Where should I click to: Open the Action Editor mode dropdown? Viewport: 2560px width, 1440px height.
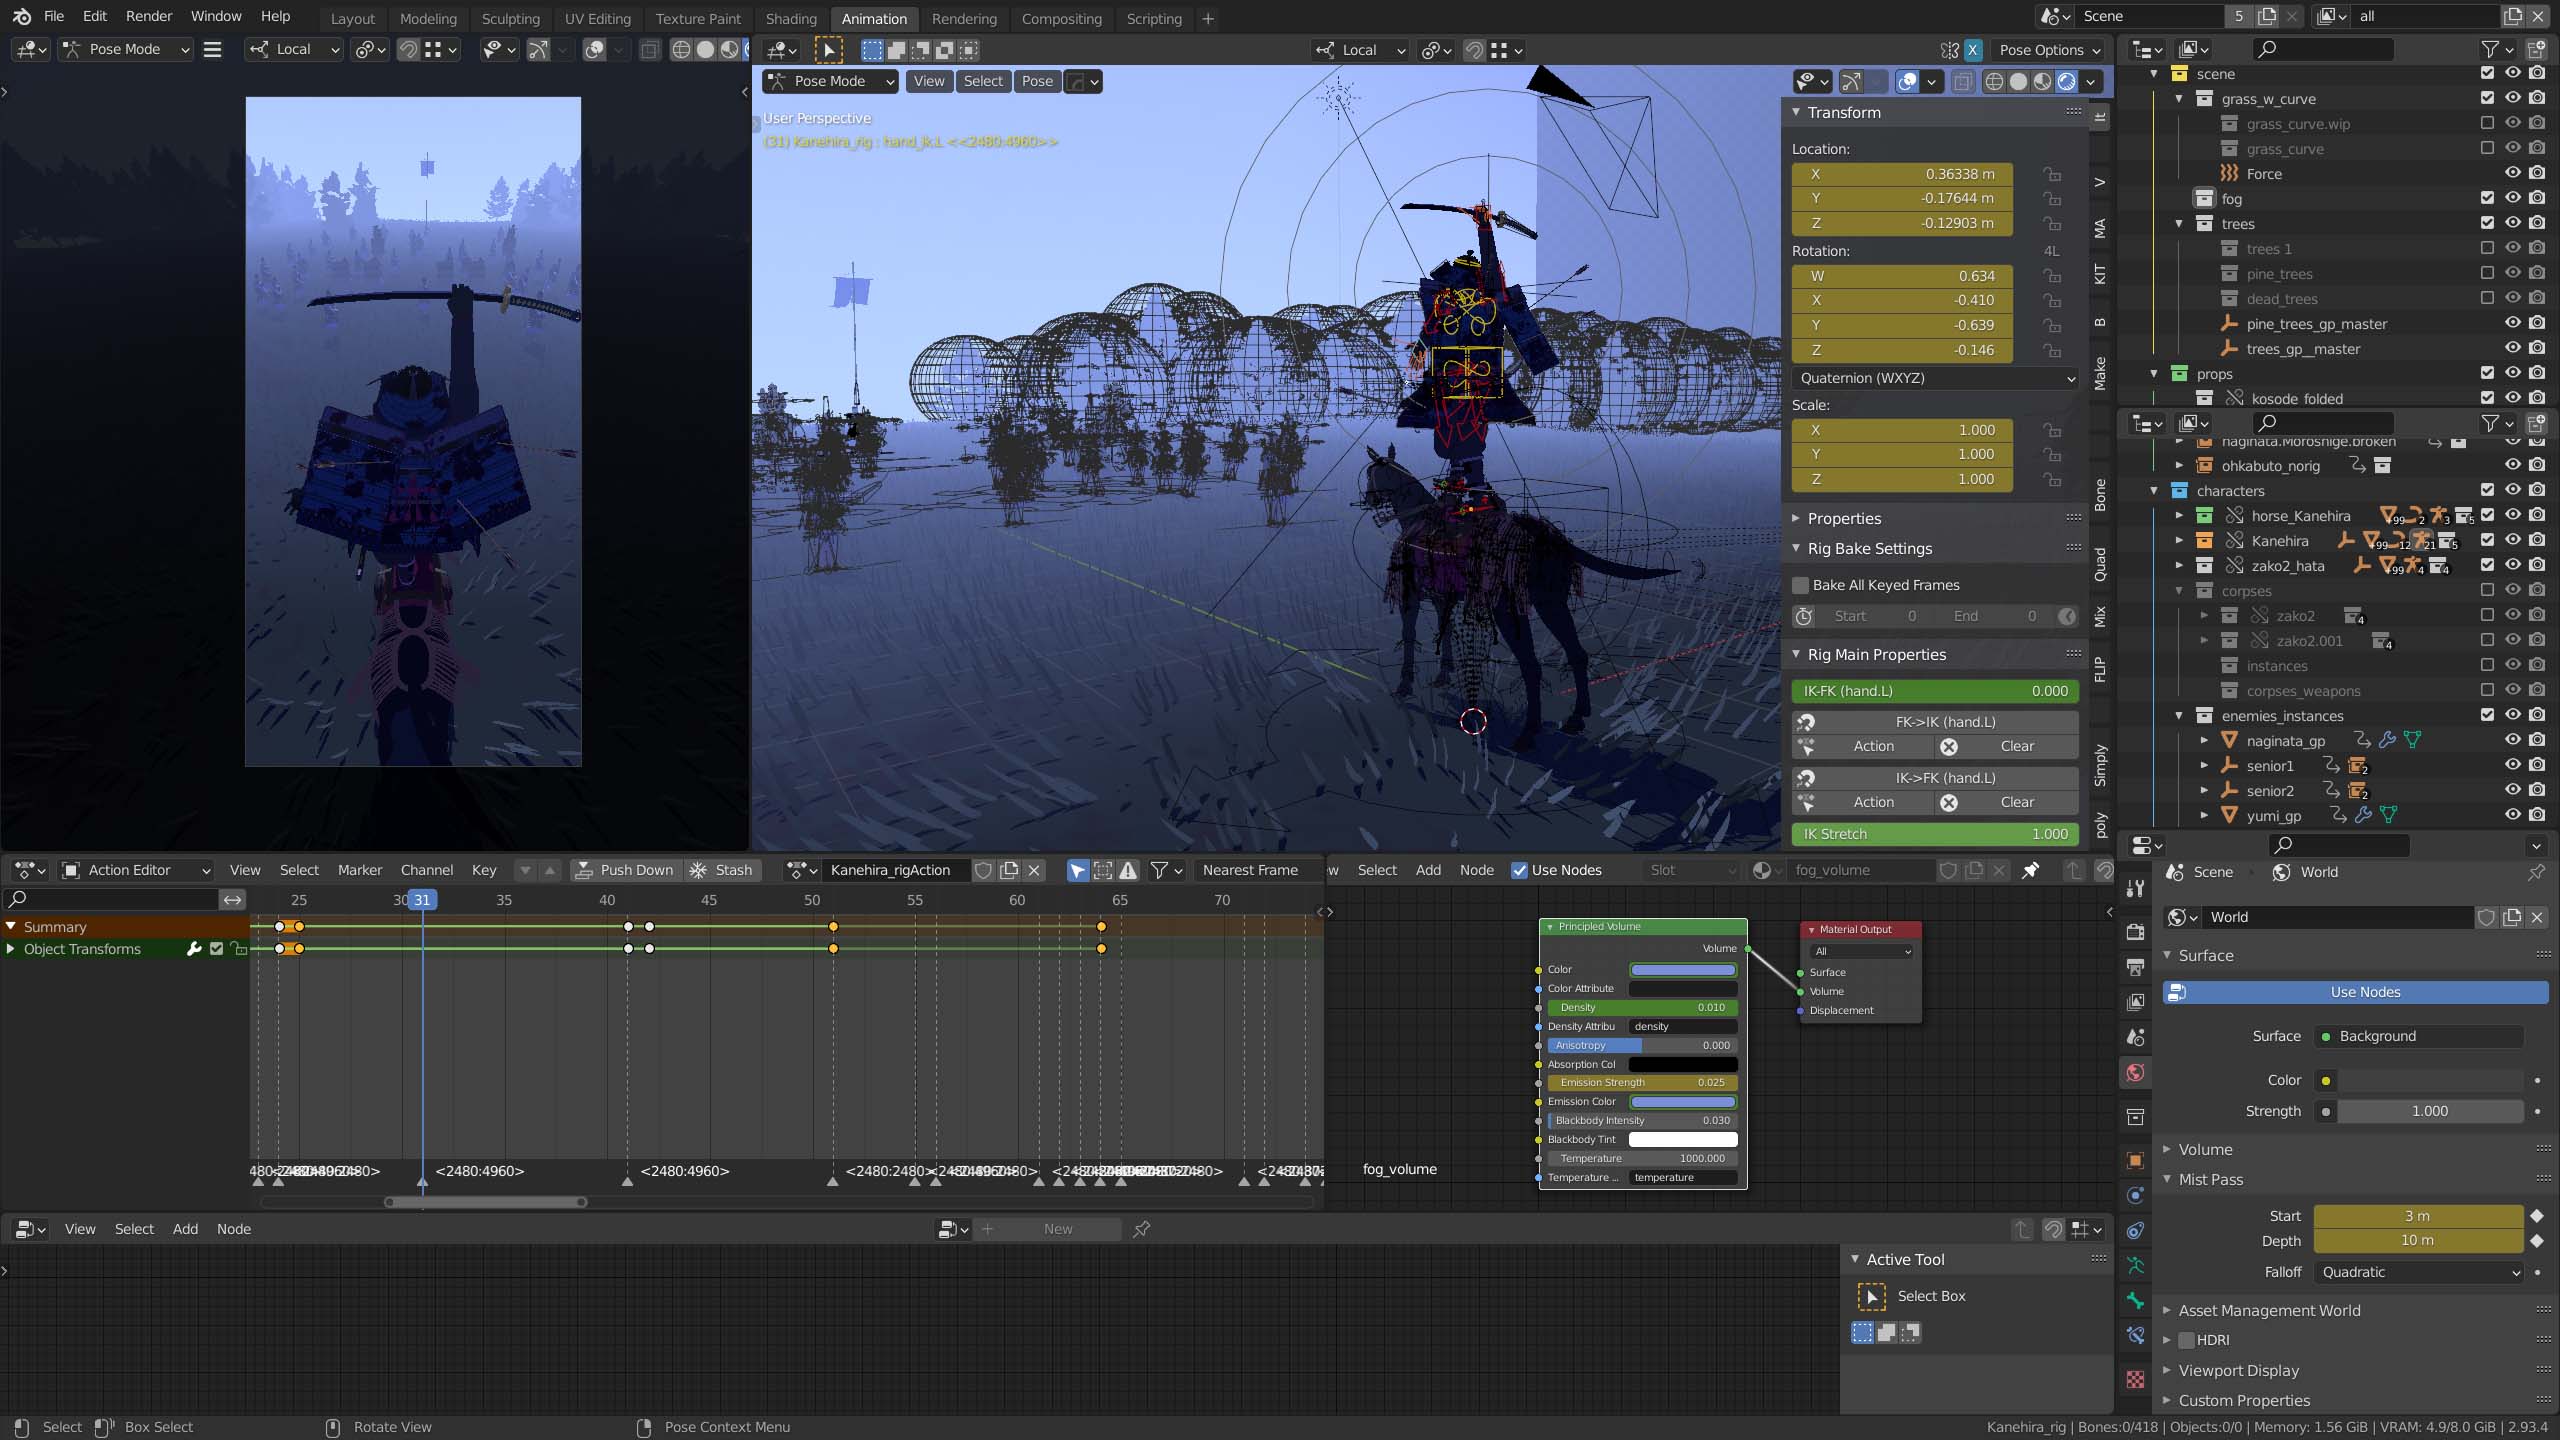point(137,870)
